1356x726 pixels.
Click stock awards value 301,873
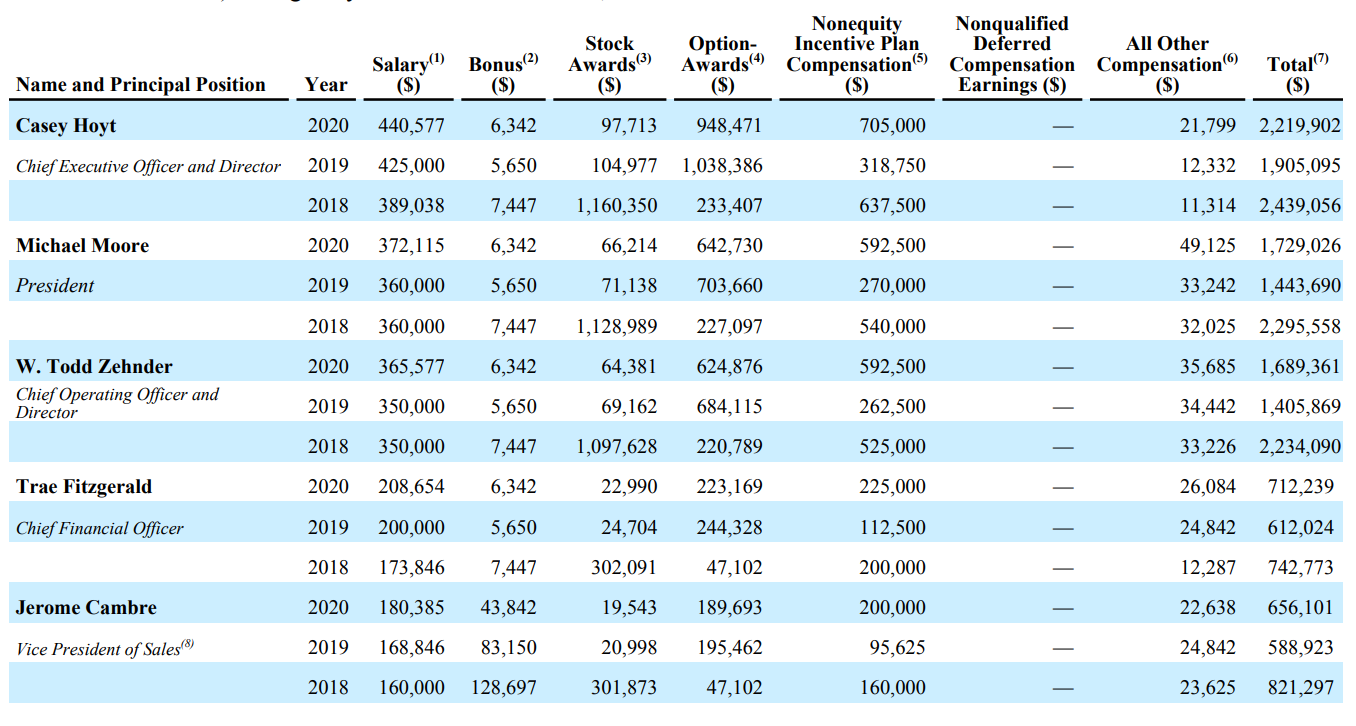click(x=624, y=688)
